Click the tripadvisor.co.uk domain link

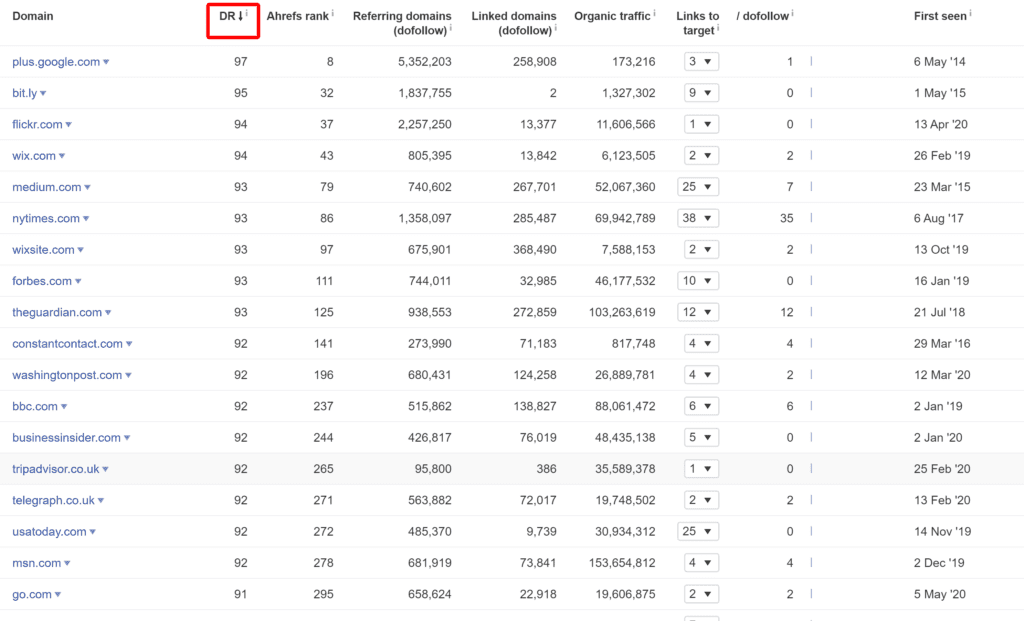coord(56,470)
